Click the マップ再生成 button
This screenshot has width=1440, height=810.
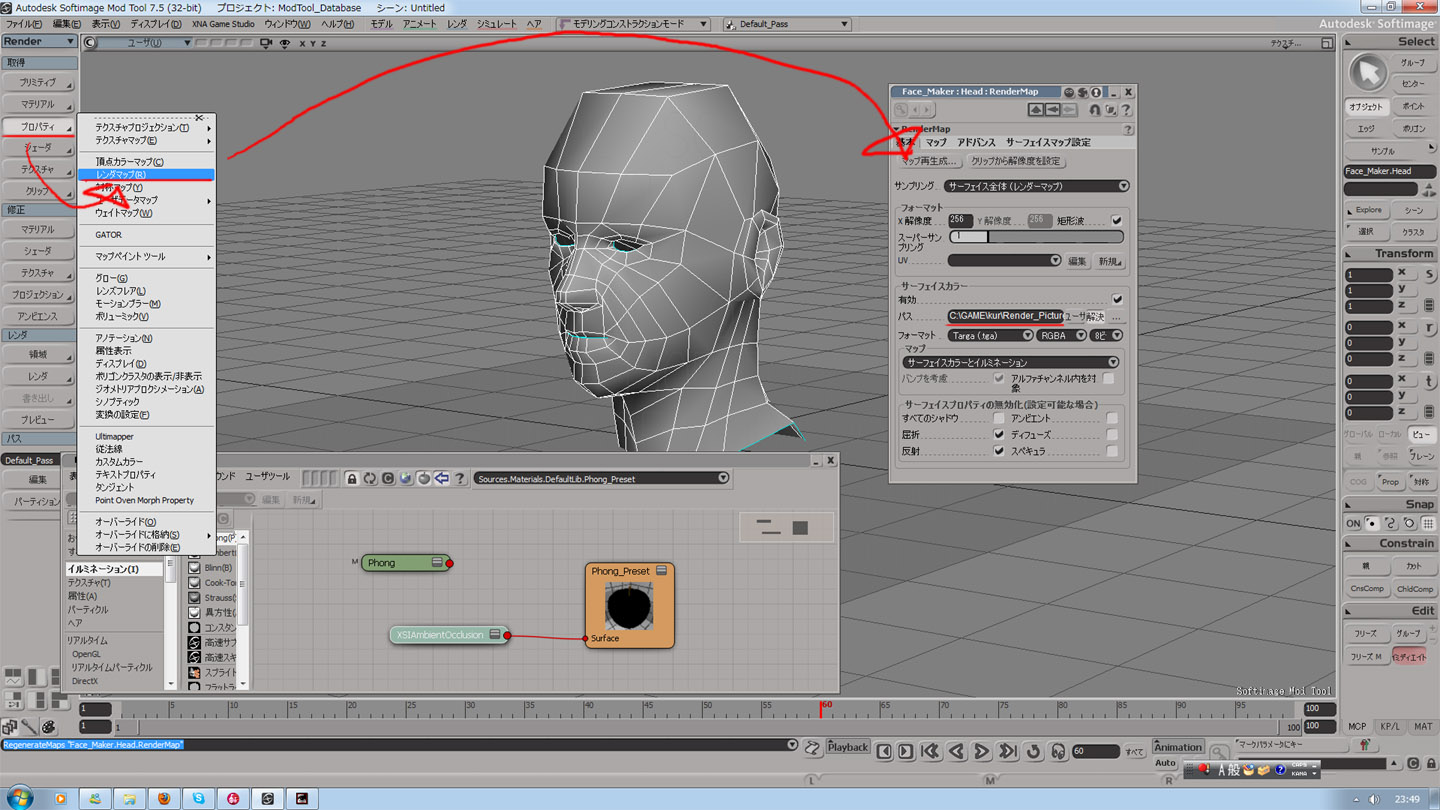coord(928,161)
